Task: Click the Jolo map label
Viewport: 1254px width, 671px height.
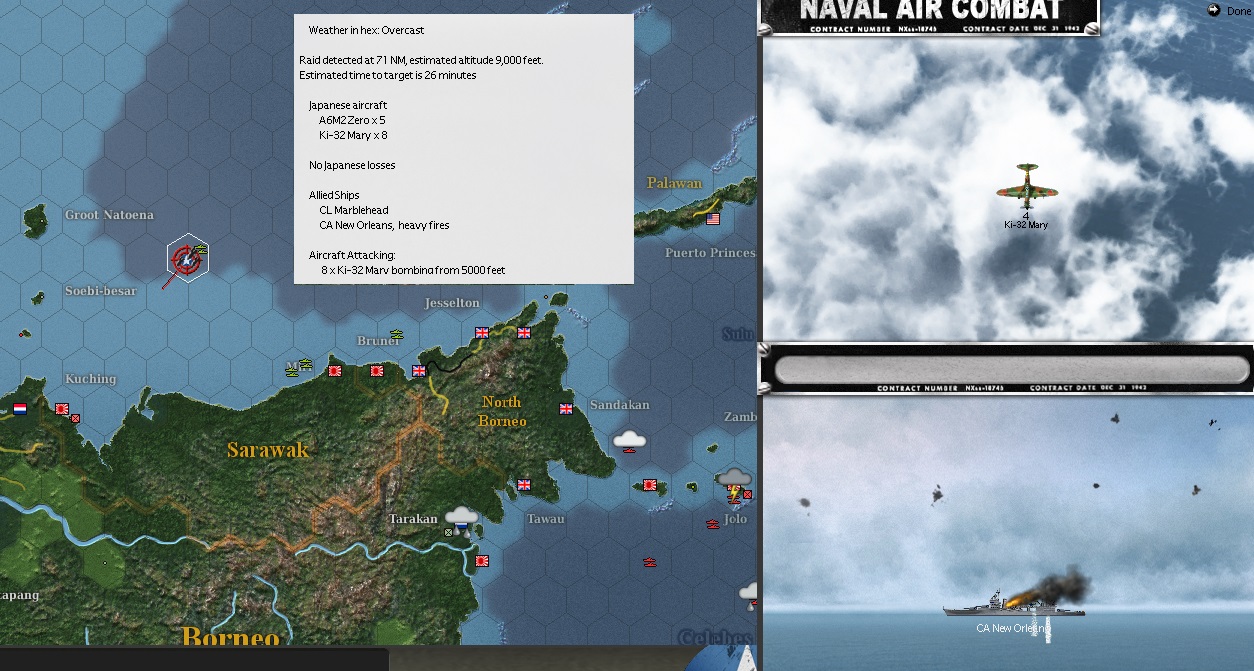Action: (734, 520)
